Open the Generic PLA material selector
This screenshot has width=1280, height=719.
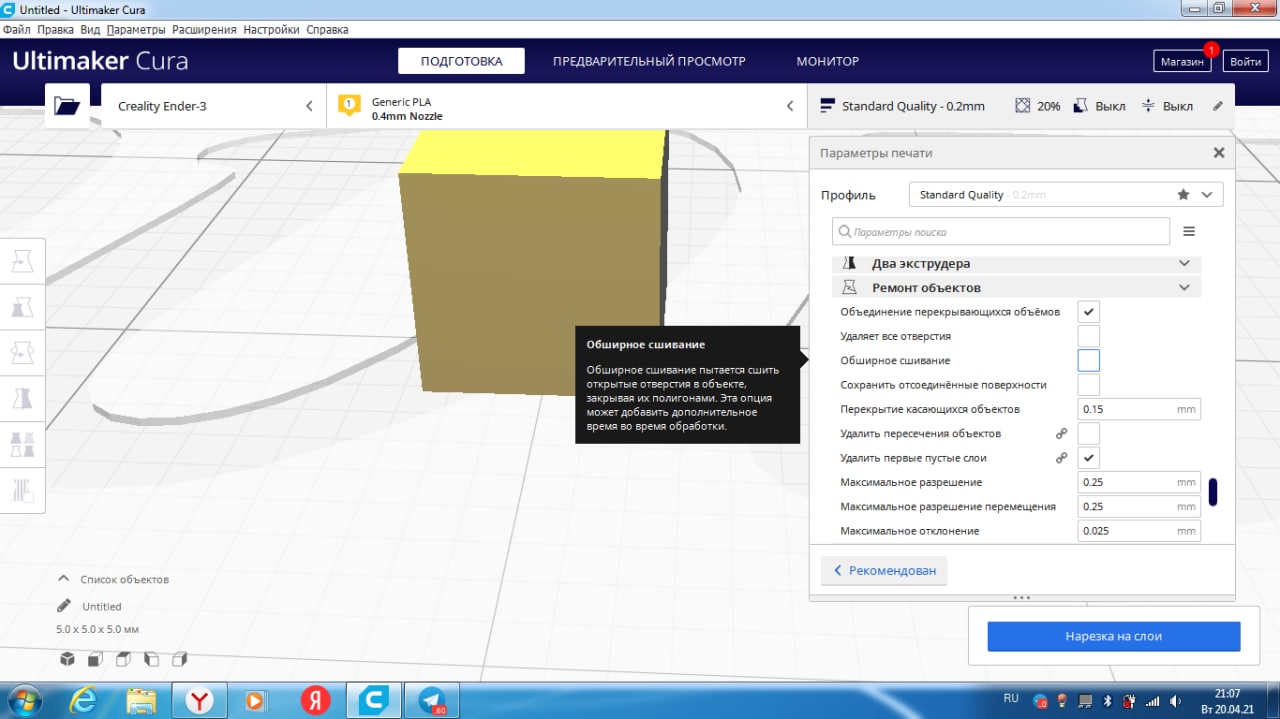(567, 106)
